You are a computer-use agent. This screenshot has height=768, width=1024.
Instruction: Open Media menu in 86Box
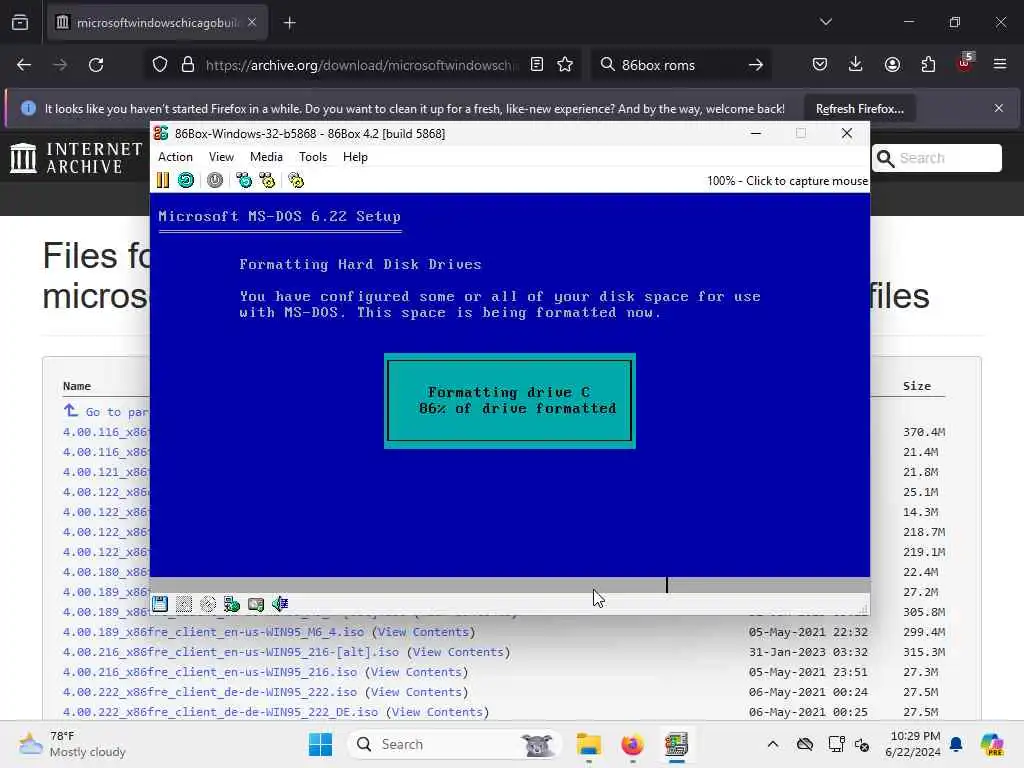point(266,157)
